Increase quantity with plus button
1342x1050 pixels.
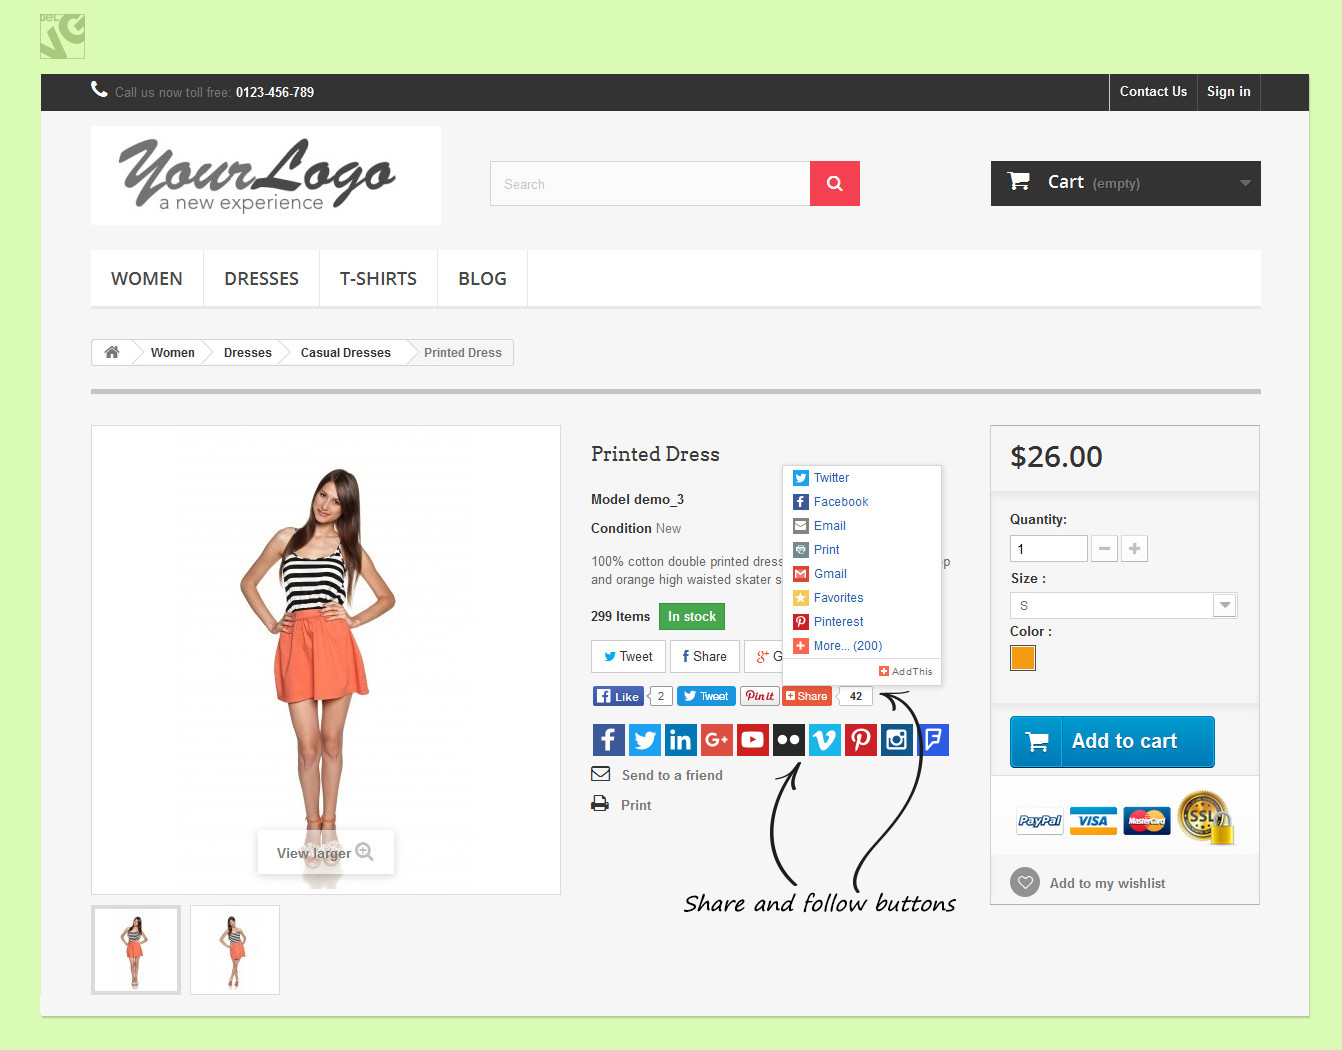tap(1134, 549)
